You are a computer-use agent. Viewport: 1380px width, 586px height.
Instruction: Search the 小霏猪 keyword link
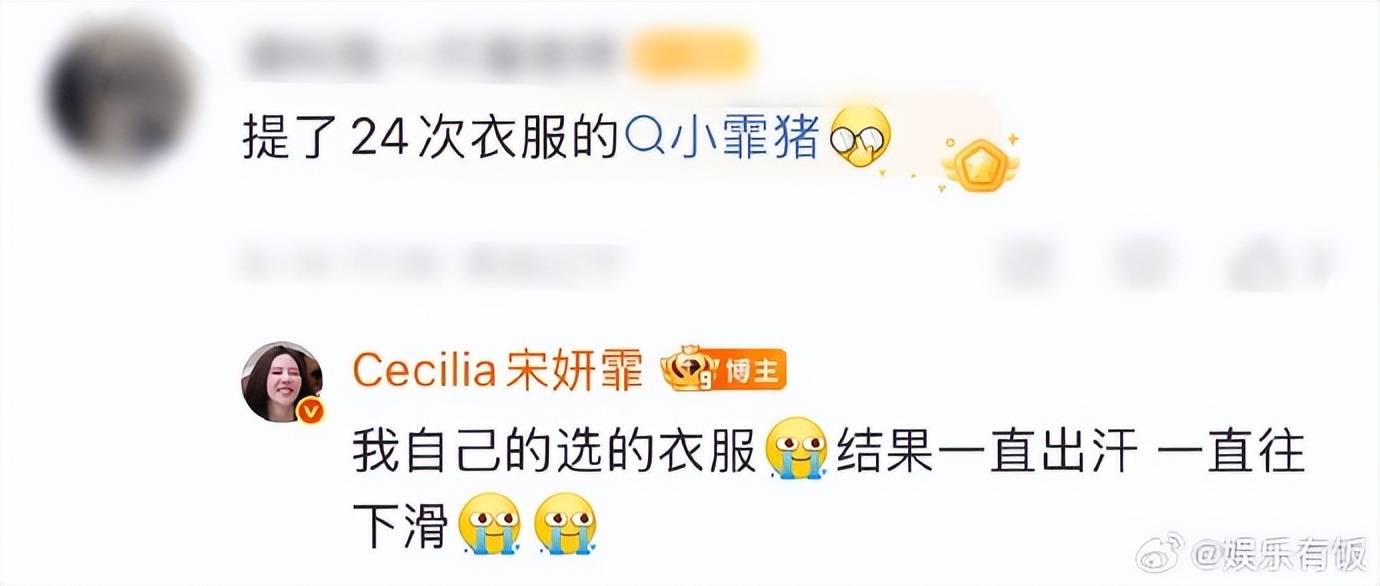(x=723, y=141)
